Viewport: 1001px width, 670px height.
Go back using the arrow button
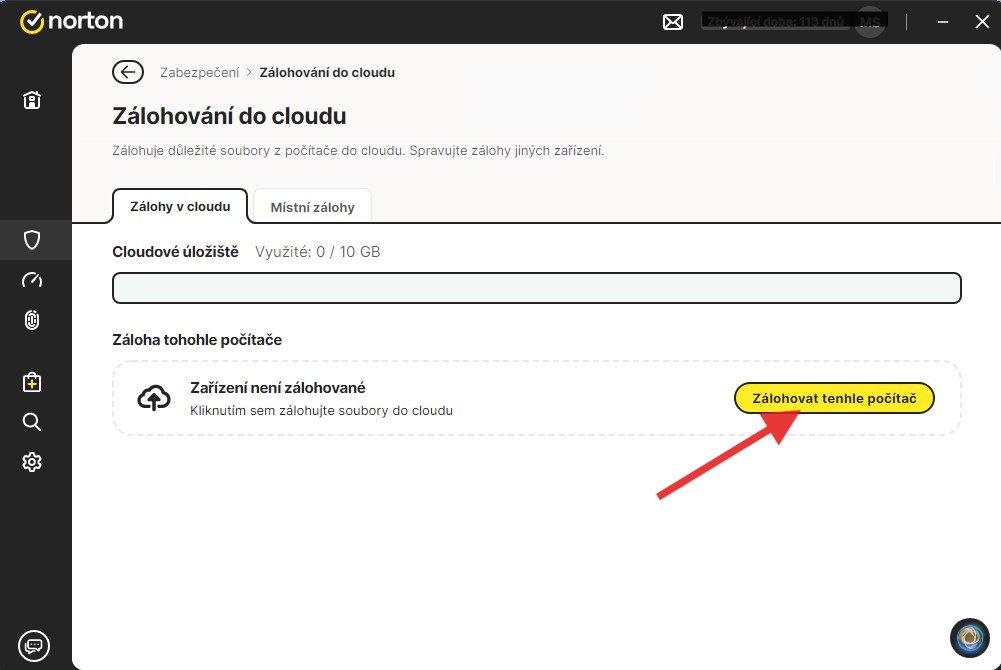[x=127, y=72]
